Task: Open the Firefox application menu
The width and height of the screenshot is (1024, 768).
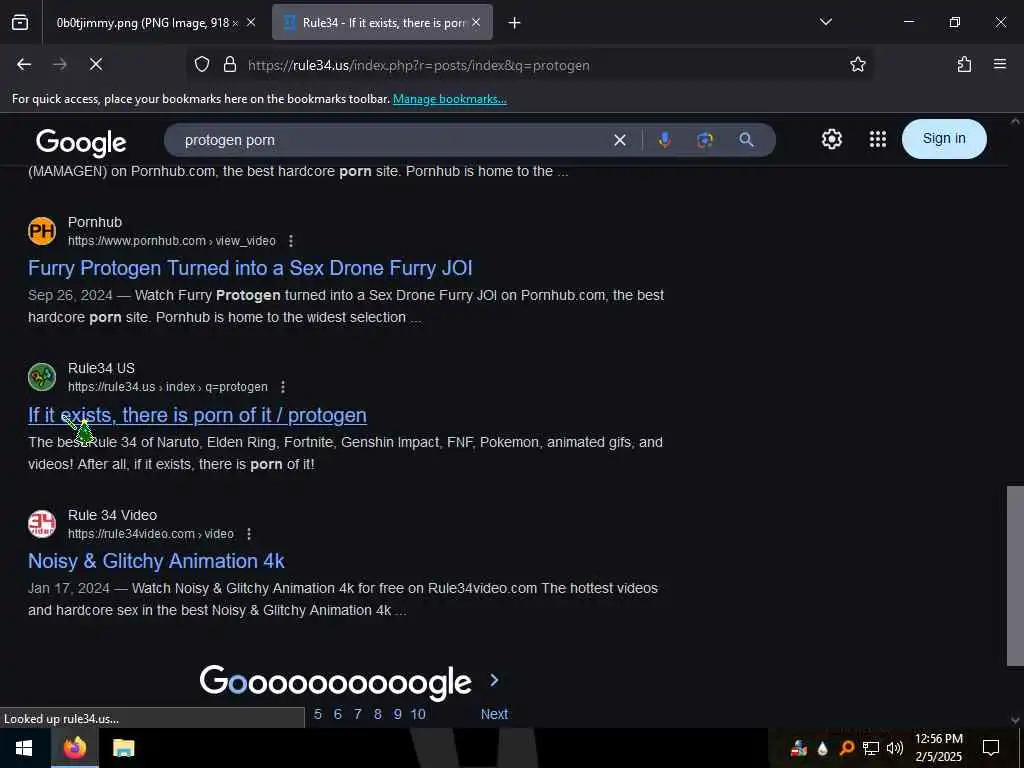Action: (999, 64)
